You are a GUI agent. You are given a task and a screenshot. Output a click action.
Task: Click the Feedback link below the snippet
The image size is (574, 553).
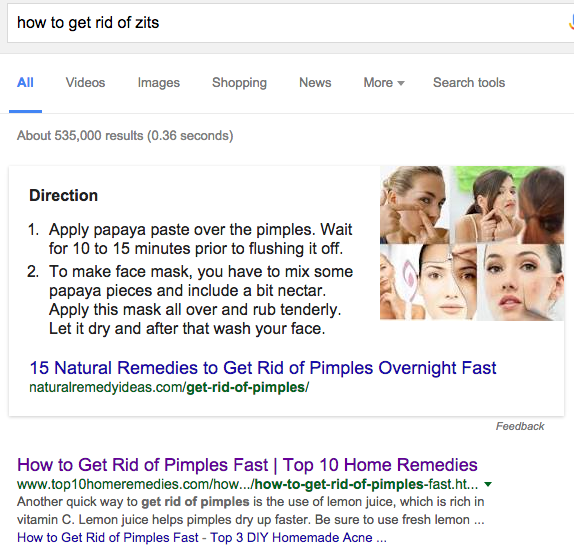520,426
